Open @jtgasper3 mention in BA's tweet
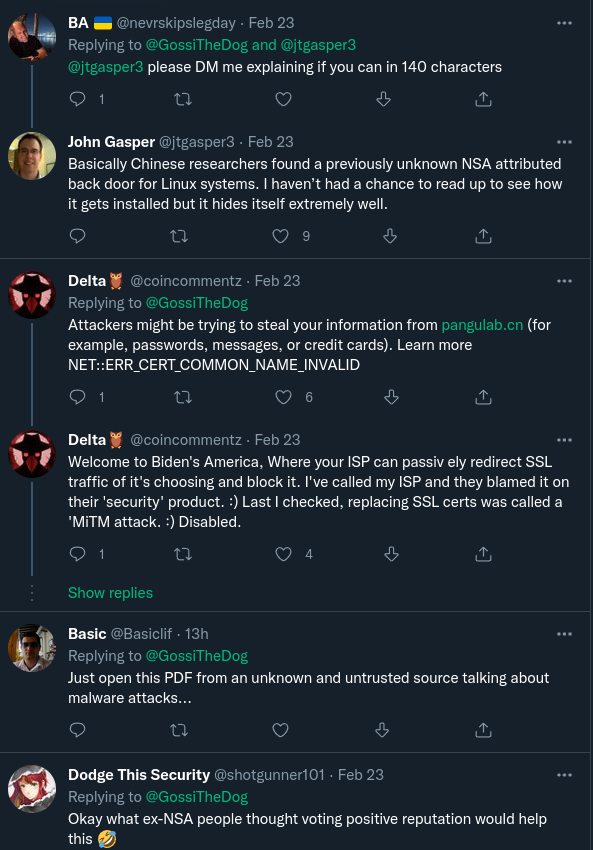Viewport: 593px width, 850px height. point(106,67)
